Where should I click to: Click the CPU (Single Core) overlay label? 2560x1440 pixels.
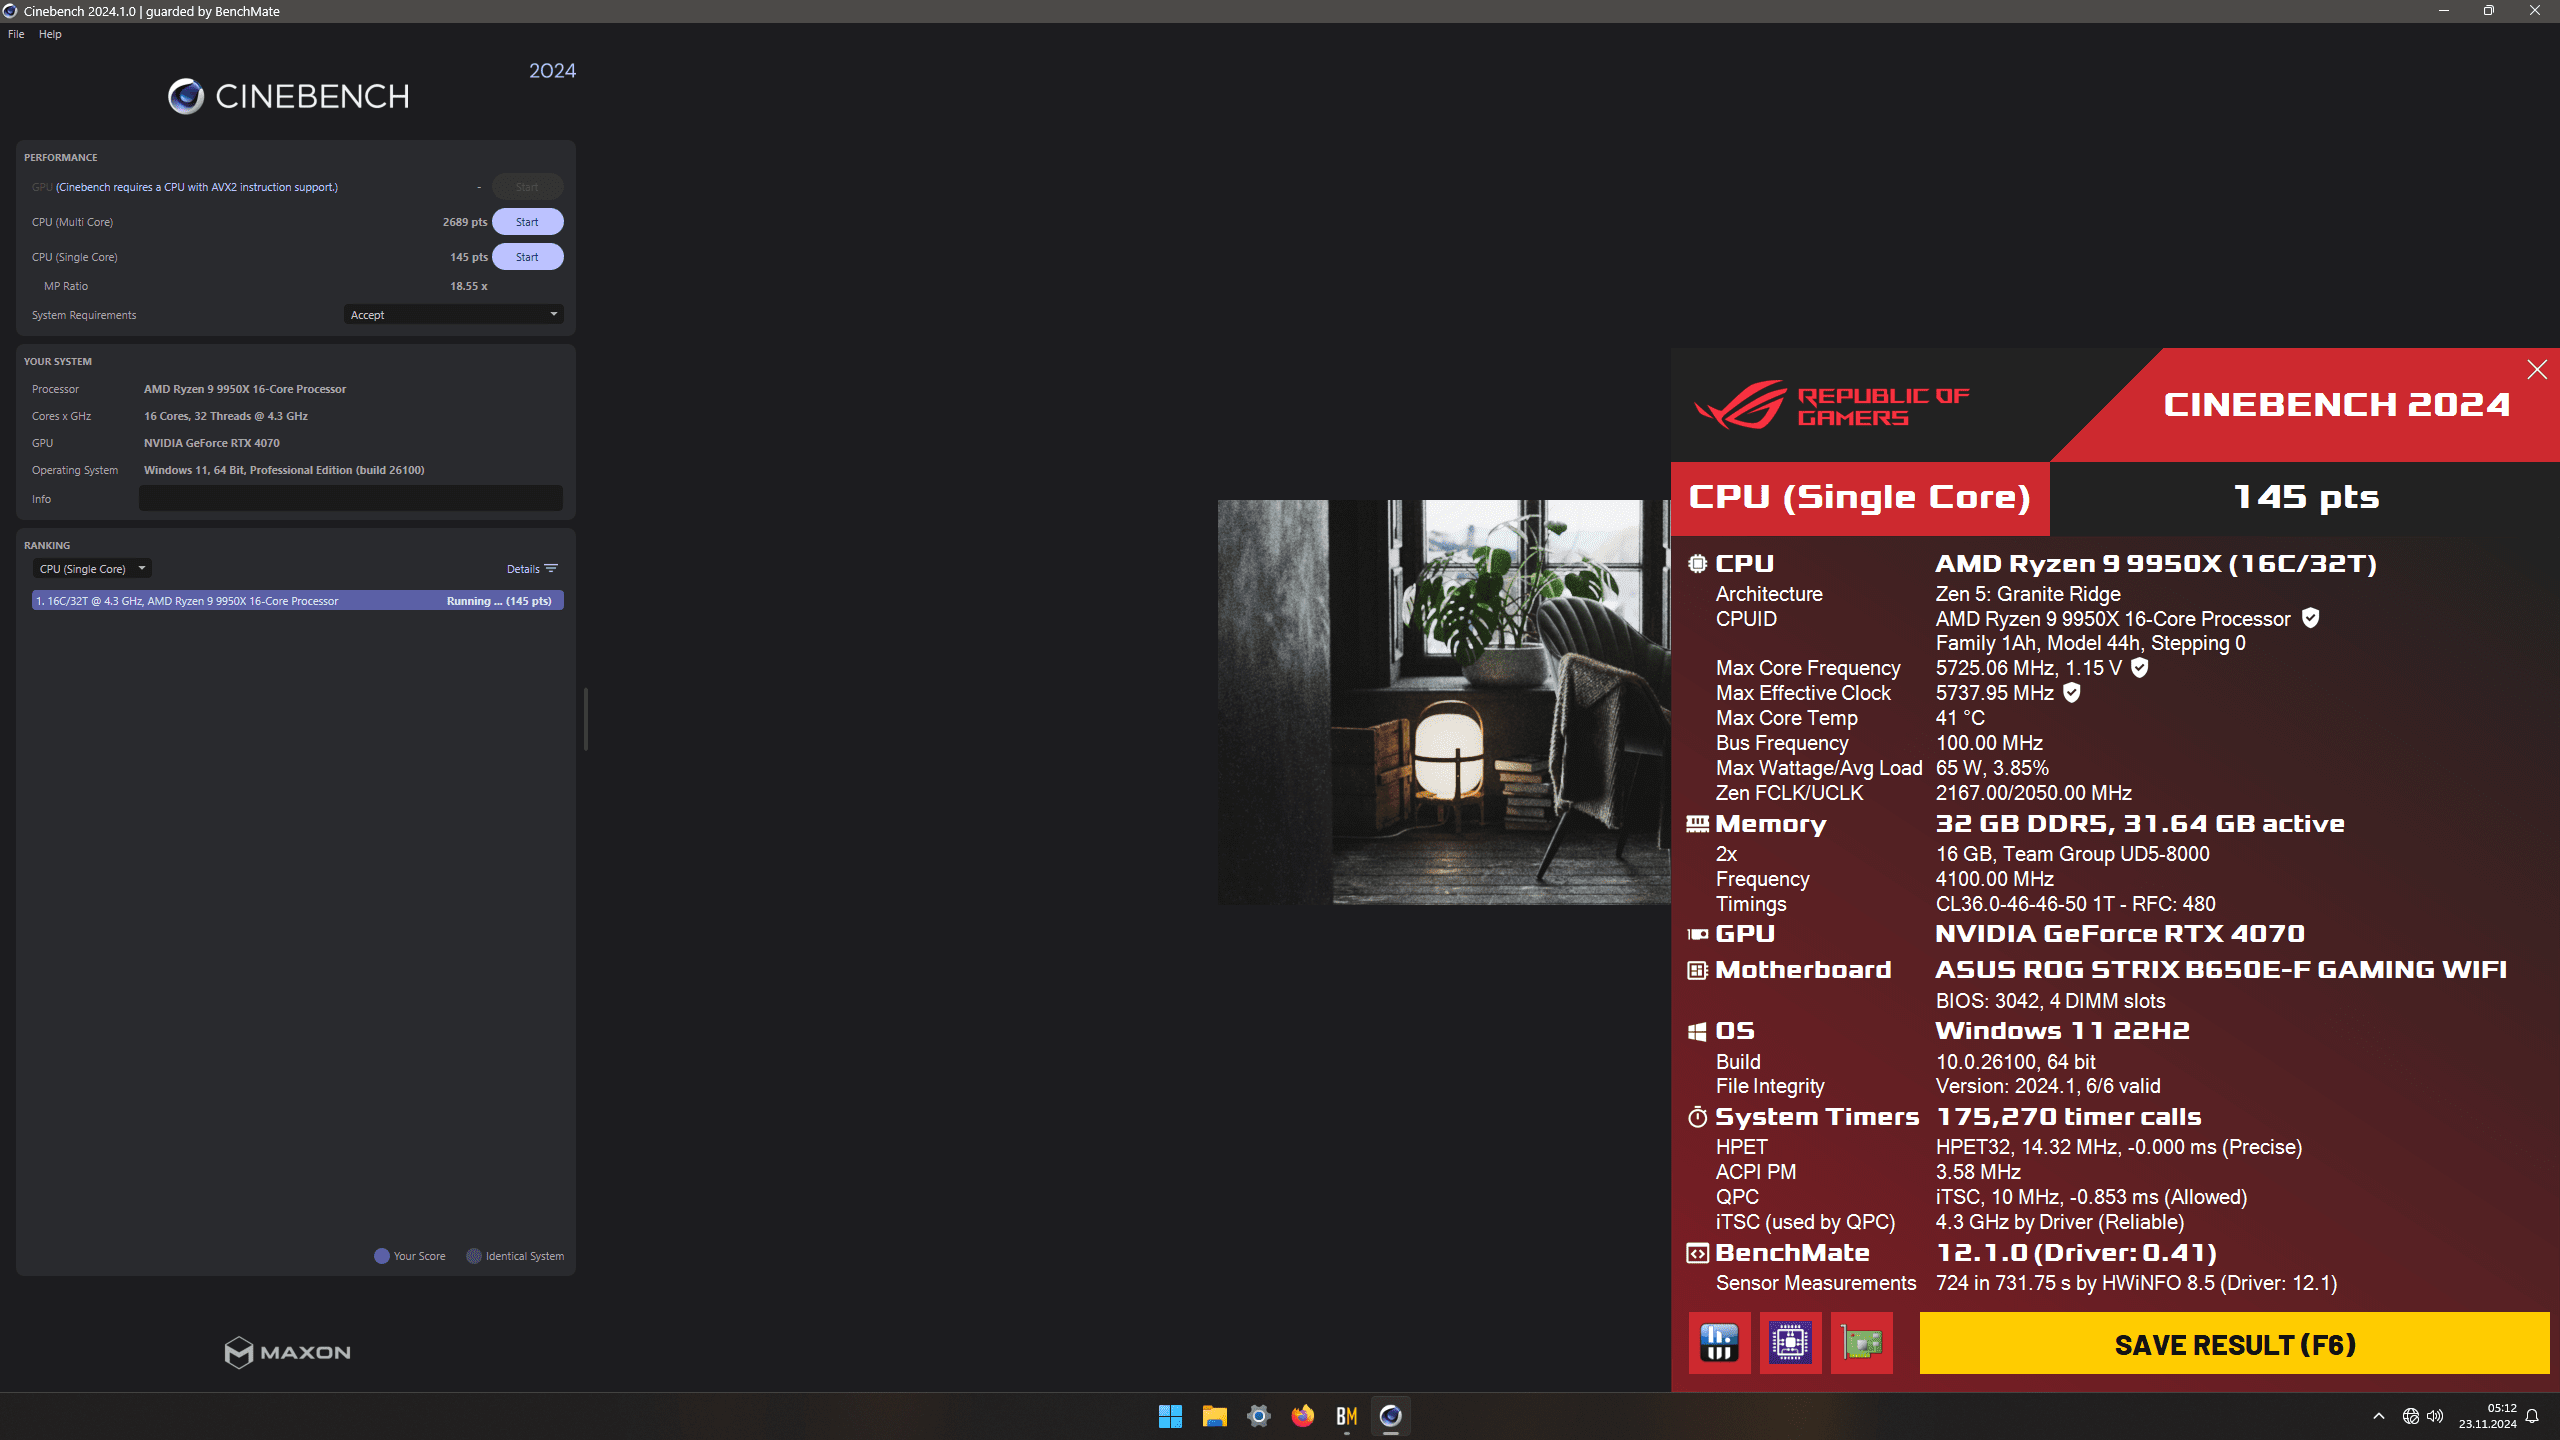[1860, 497]
